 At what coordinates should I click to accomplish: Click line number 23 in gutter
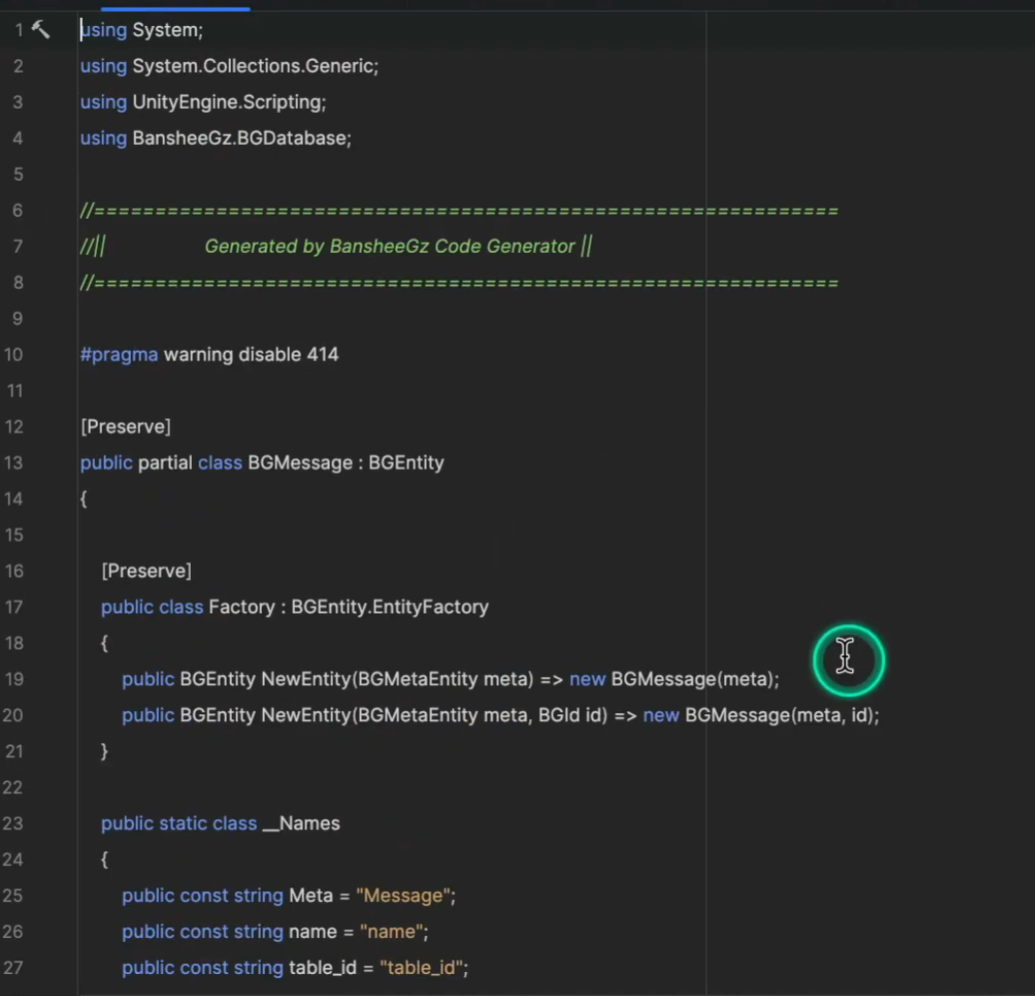click(13, 824)
